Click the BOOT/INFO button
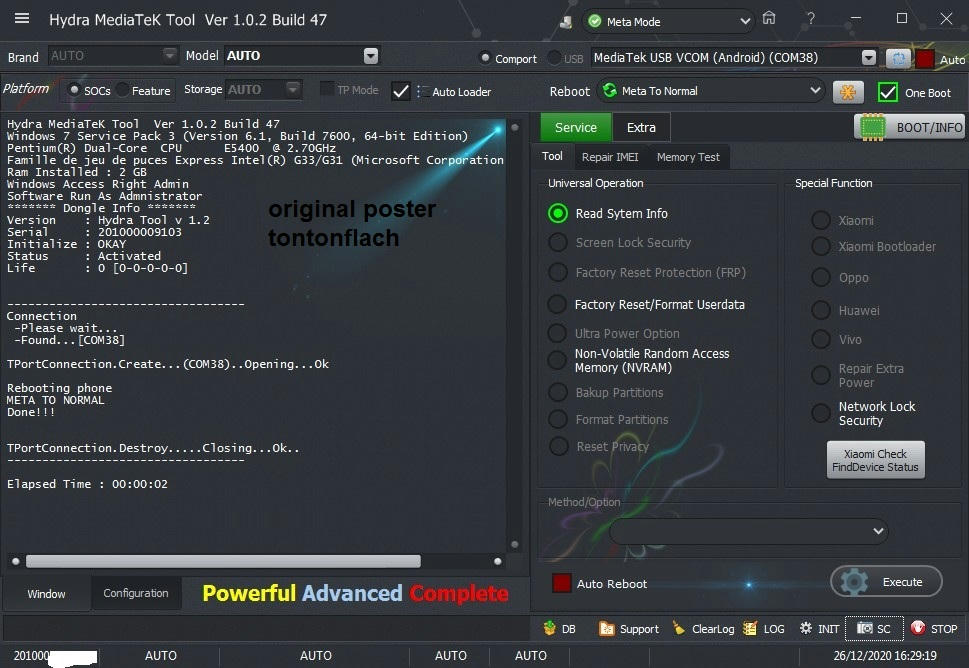This screenshot has height=668, width=969. pos(910,127)
